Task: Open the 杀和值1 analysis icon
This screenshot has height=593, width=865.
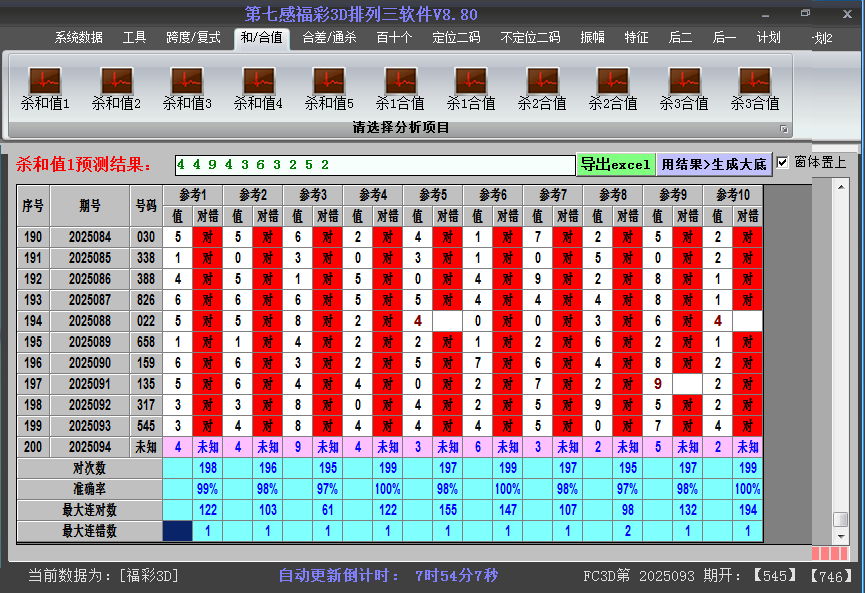Action: point(45,89)
